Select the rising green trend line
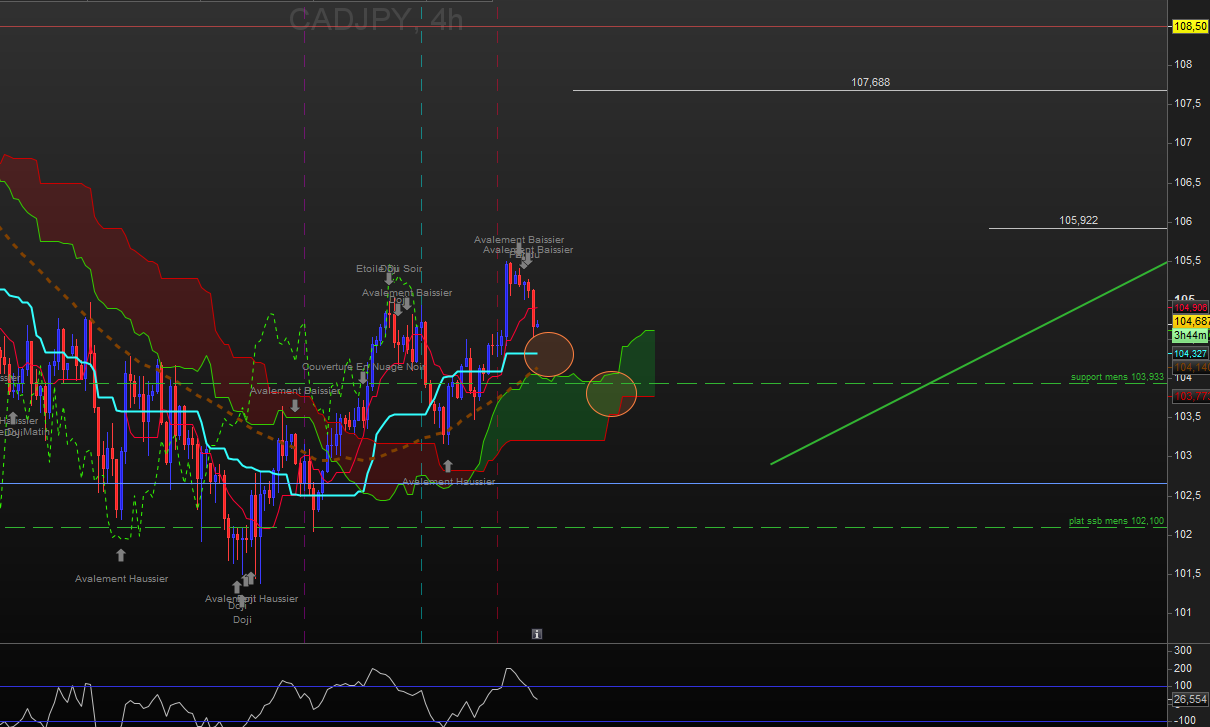The height and width of the screenshot is (727, 1210). (x=969, y=363)
